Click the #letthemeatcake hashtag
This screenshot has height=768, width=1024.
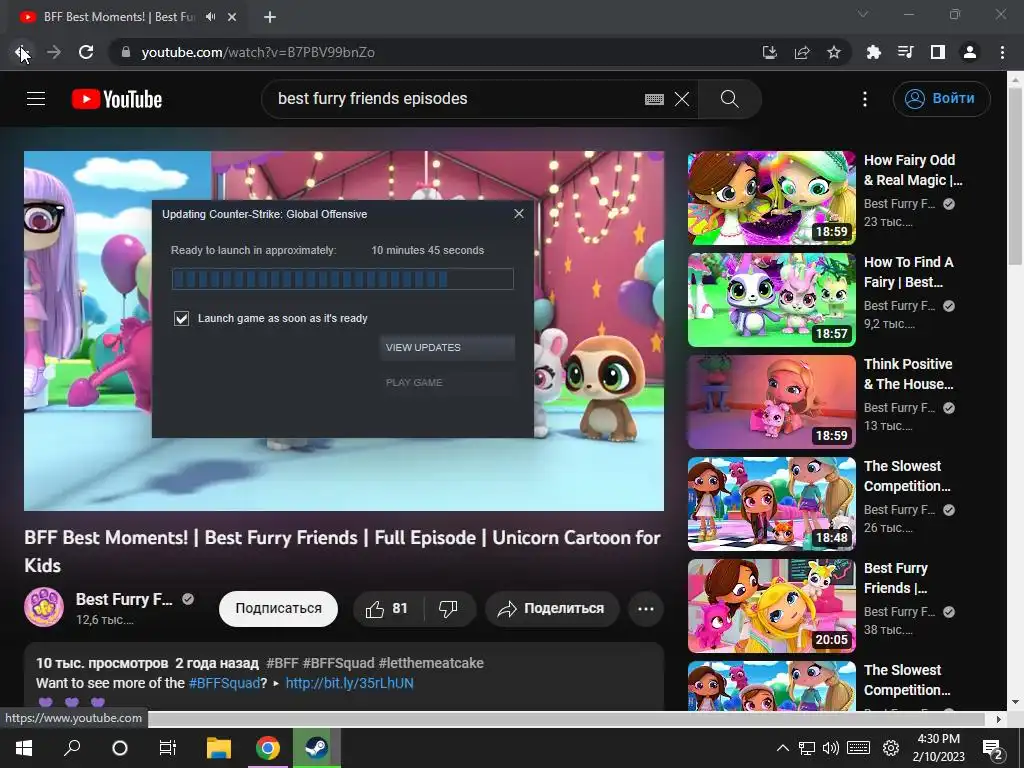[x=431, y=663]
